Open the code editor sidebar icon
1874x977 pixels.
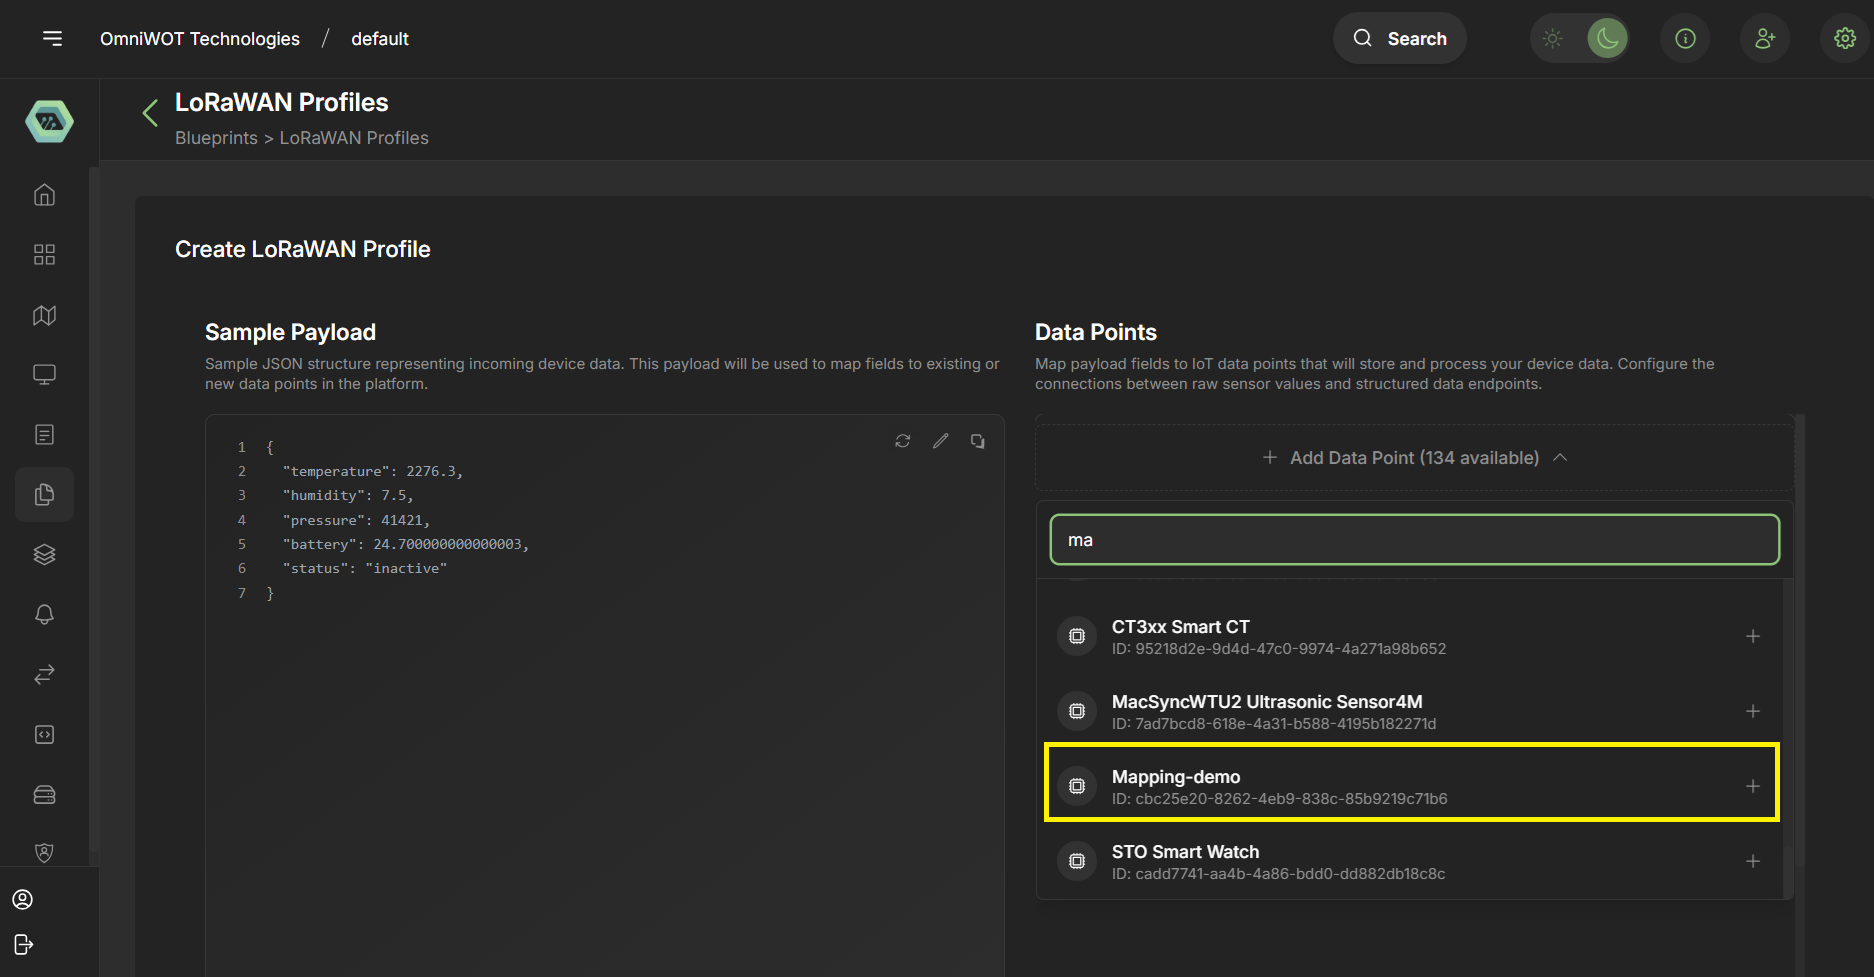(x=44, y=733)
